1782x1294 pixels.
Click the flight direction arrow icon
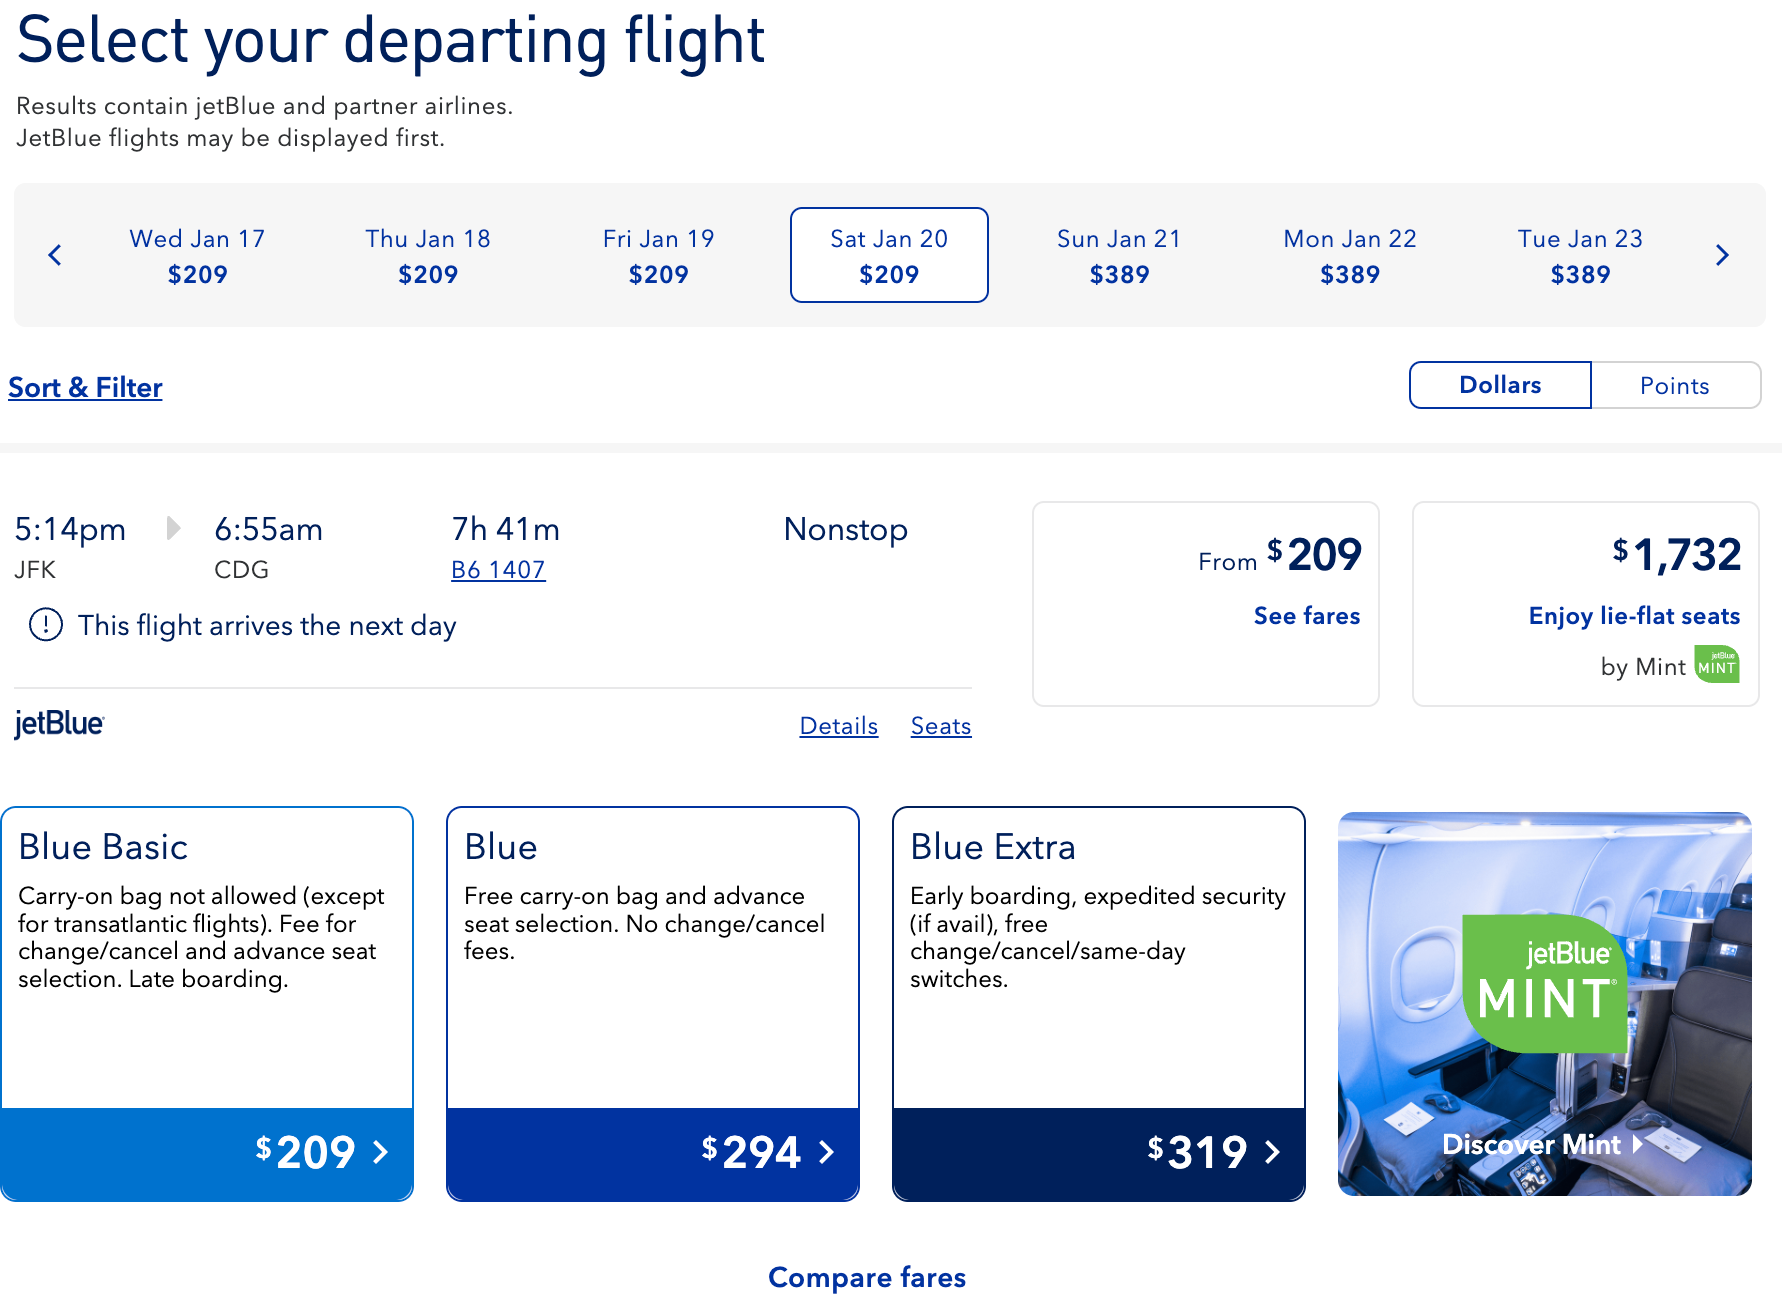(x=173, y=528)
